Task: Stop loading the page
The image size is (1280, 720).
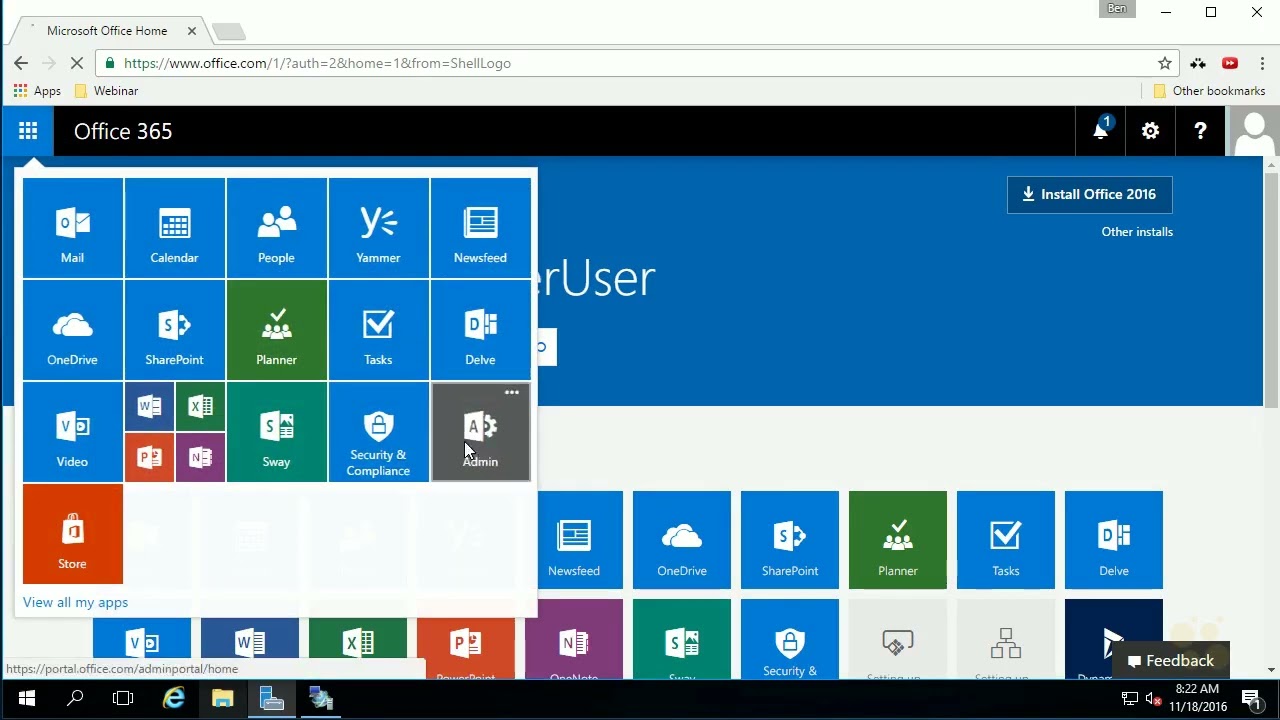Action: pos(76,63)
